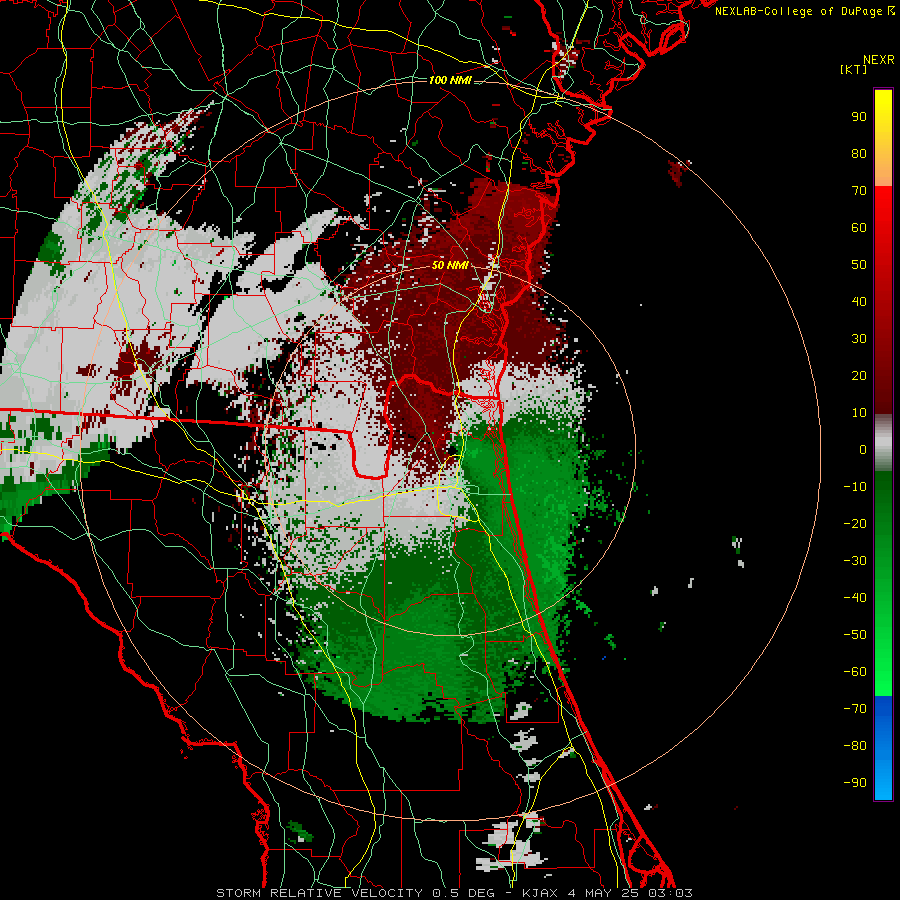This screenshot has width=900, height=900.
Task: Click the 60 knot scale value
Action: pyautogui.click(x=859, y=228)
